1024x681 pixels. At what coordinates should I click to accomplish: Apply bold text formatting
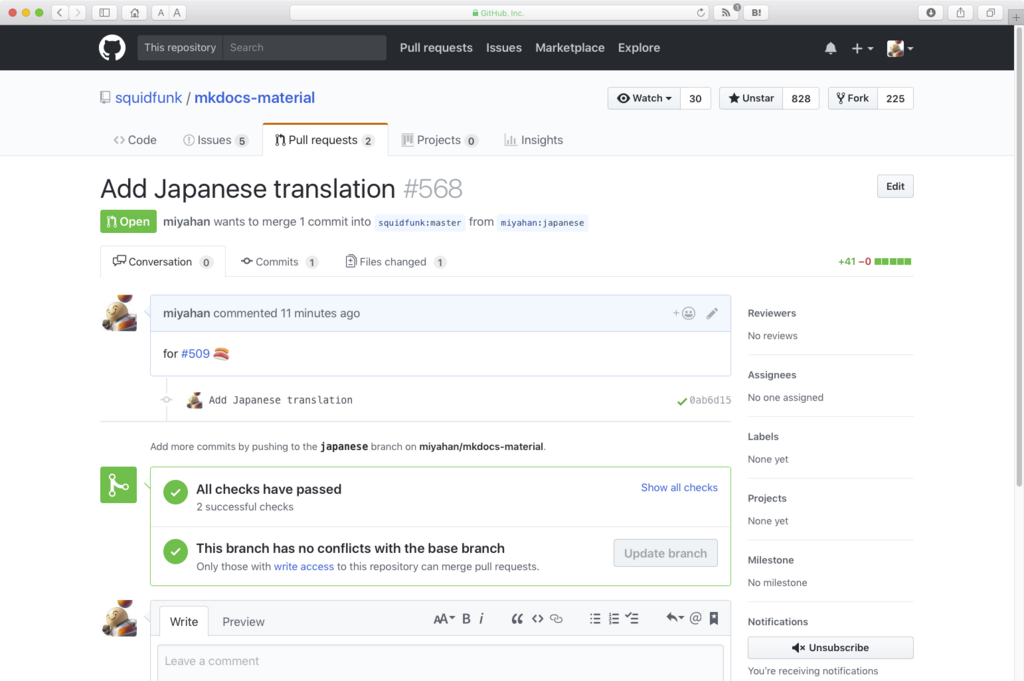[466, 618]
